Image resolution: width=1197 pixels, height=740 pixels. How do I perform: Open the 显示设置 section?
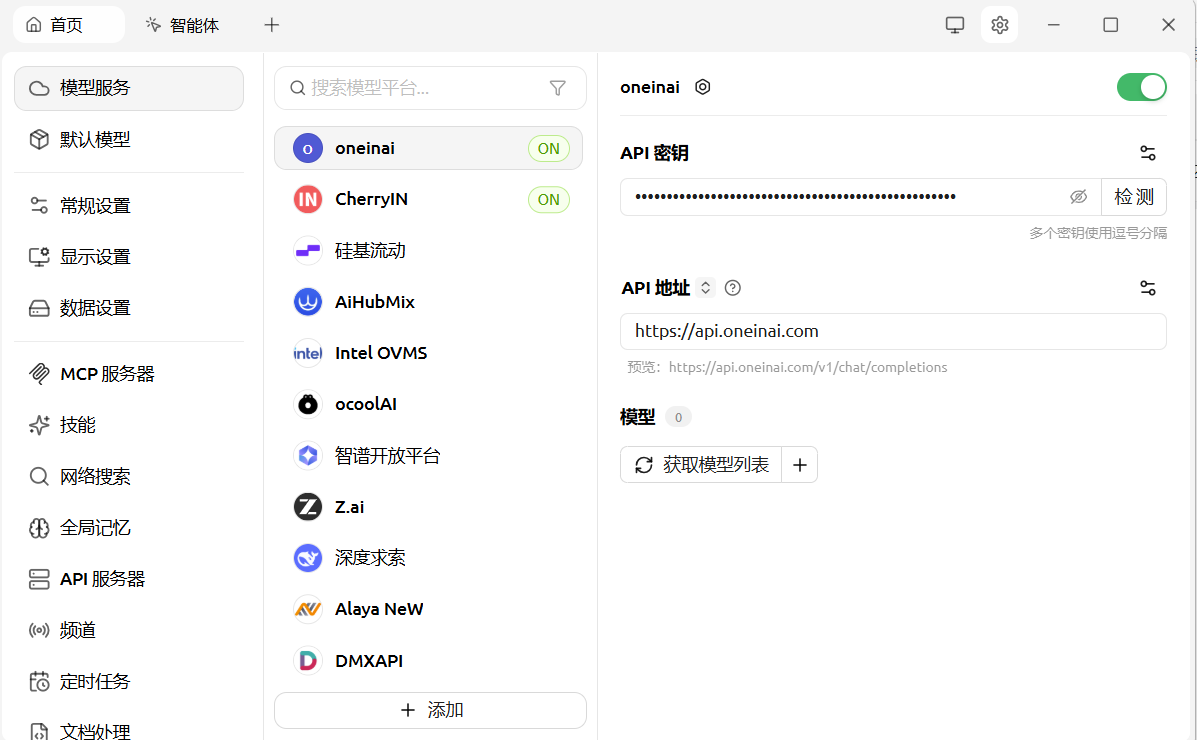pos(129,257)
